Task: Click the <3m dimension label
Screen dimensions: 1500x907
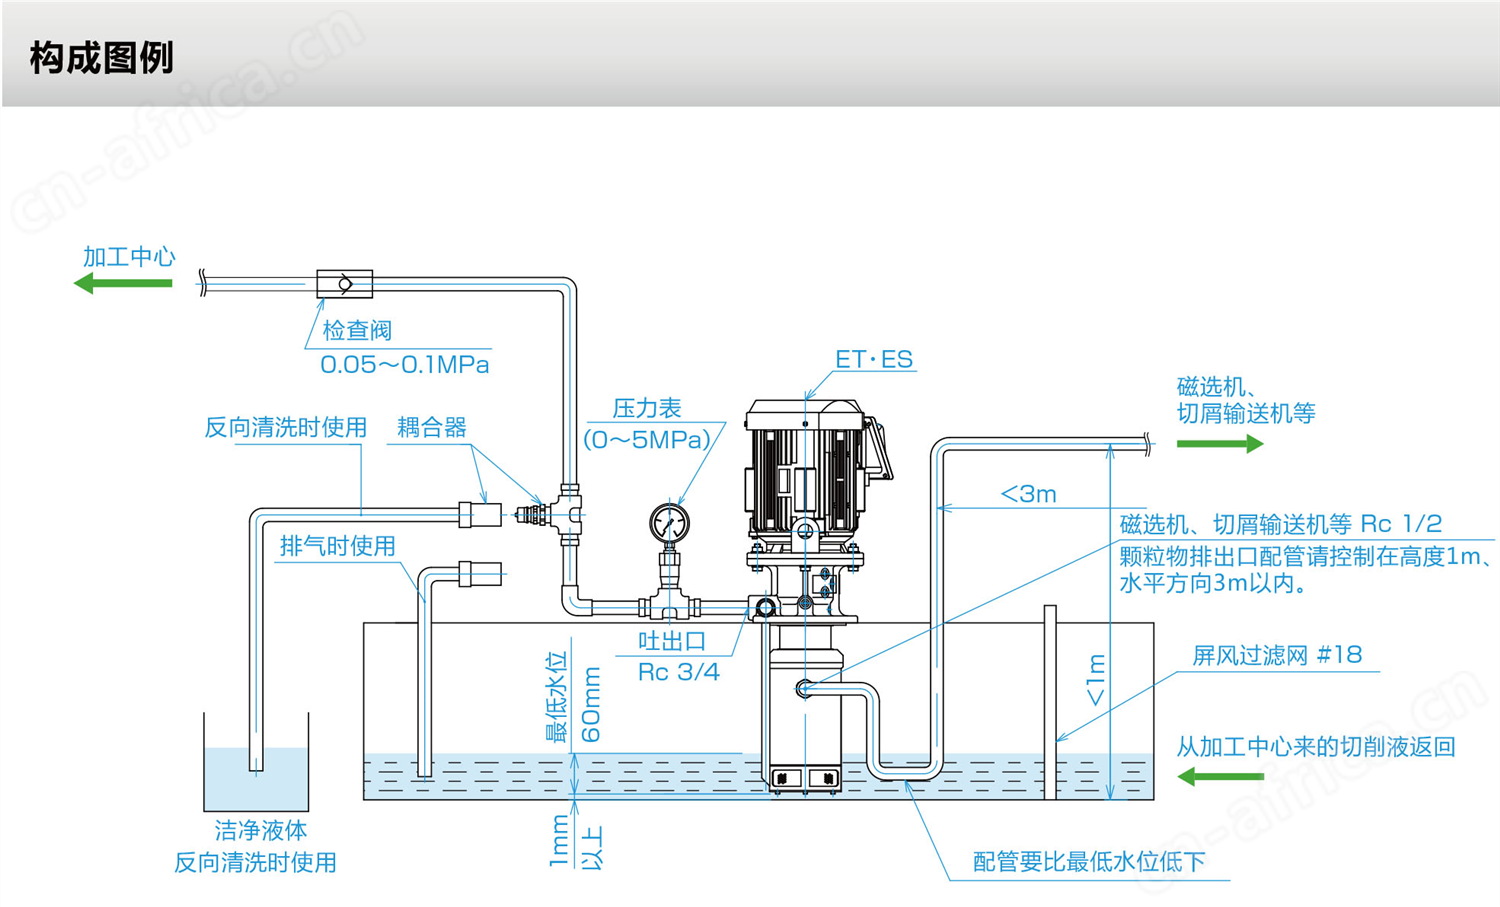Action: tap(1028, 494)
